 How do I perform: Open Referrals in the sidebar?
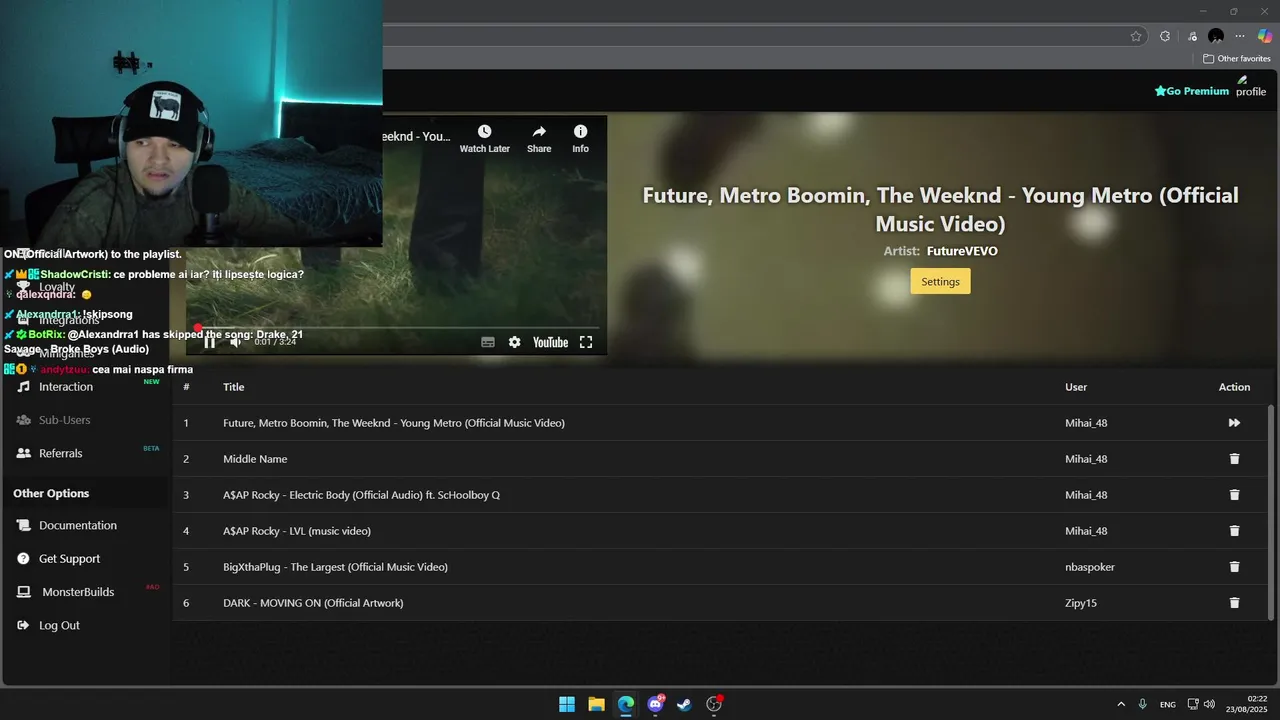[61, 453]
